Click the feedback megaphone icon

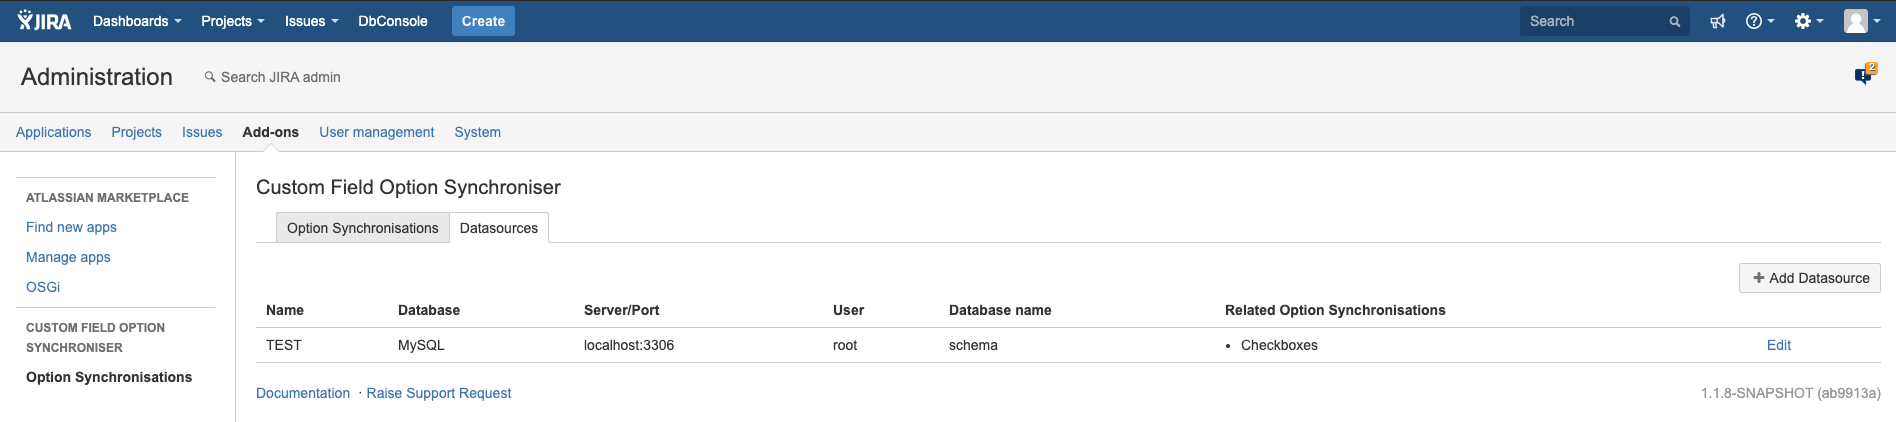click(x=1718, y=21)
